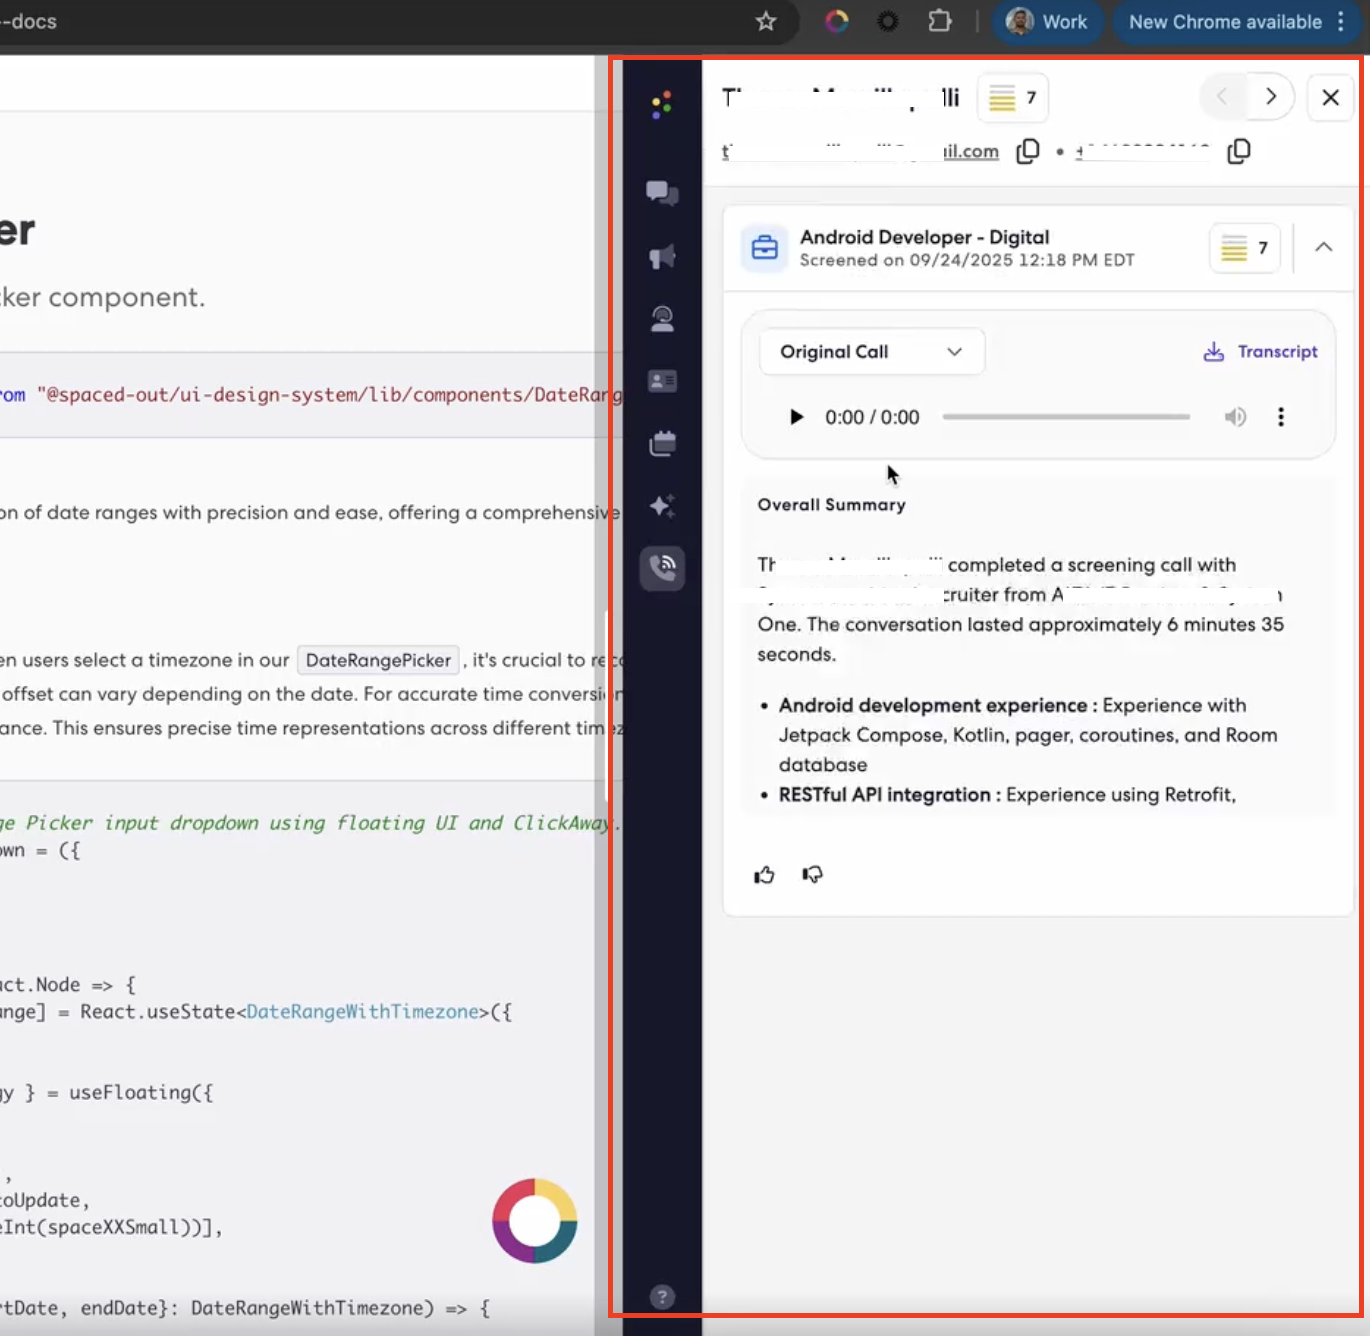
Task: Play the original call recording
Action: (796, 417)
